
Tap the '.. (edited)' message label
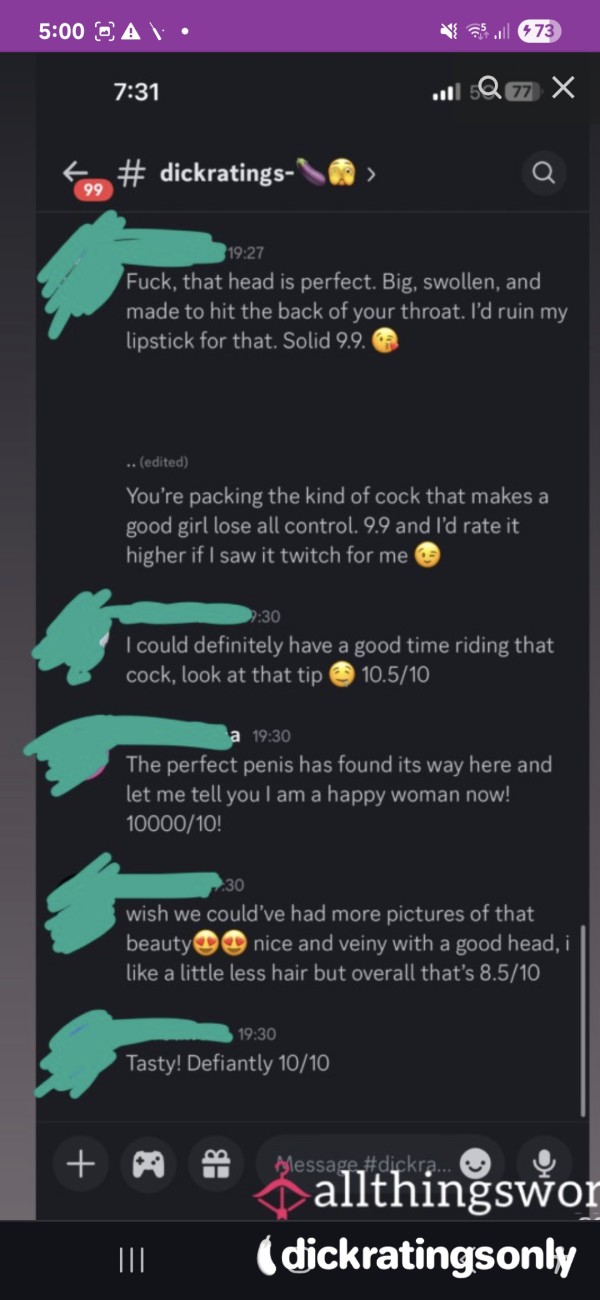pos(158,462)
